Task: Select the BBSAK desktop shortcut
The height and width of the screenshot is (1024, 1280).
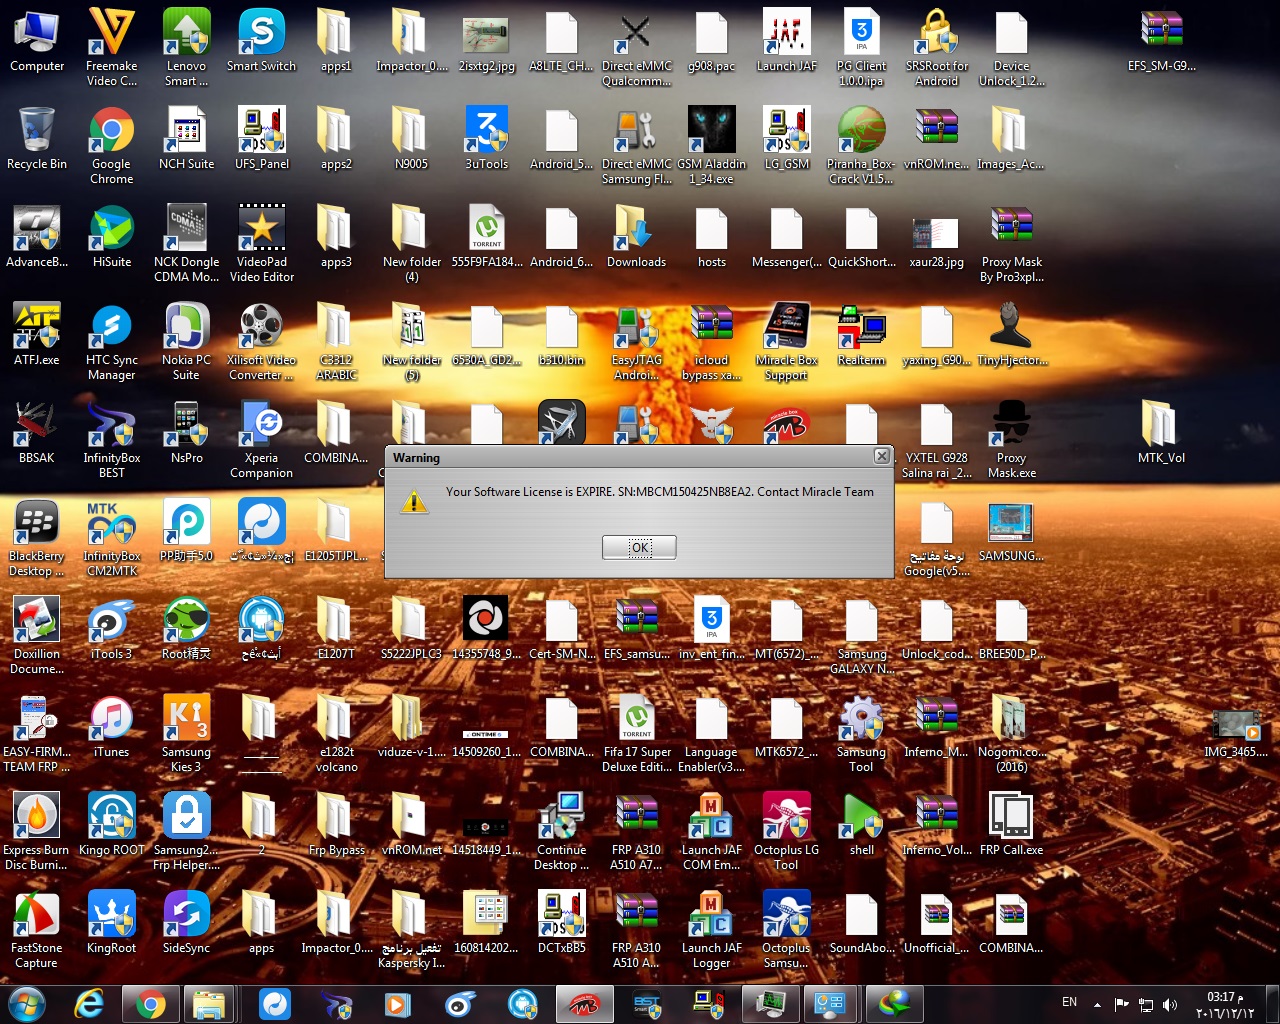Action: click(x=37, y=433)
